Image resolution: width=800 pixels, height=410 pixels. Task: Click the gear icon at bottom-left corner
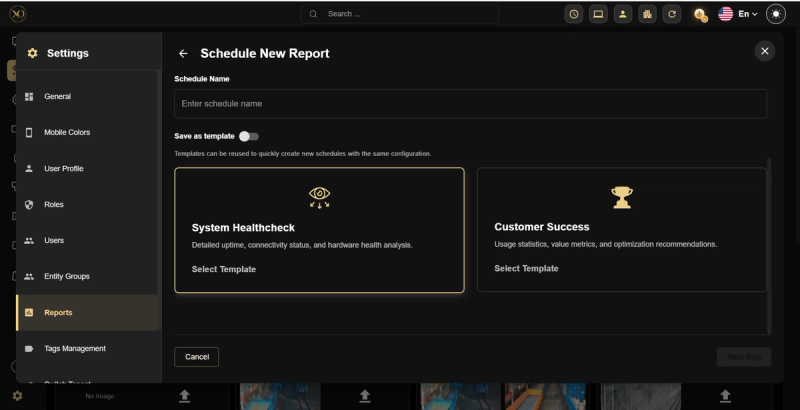17,396
